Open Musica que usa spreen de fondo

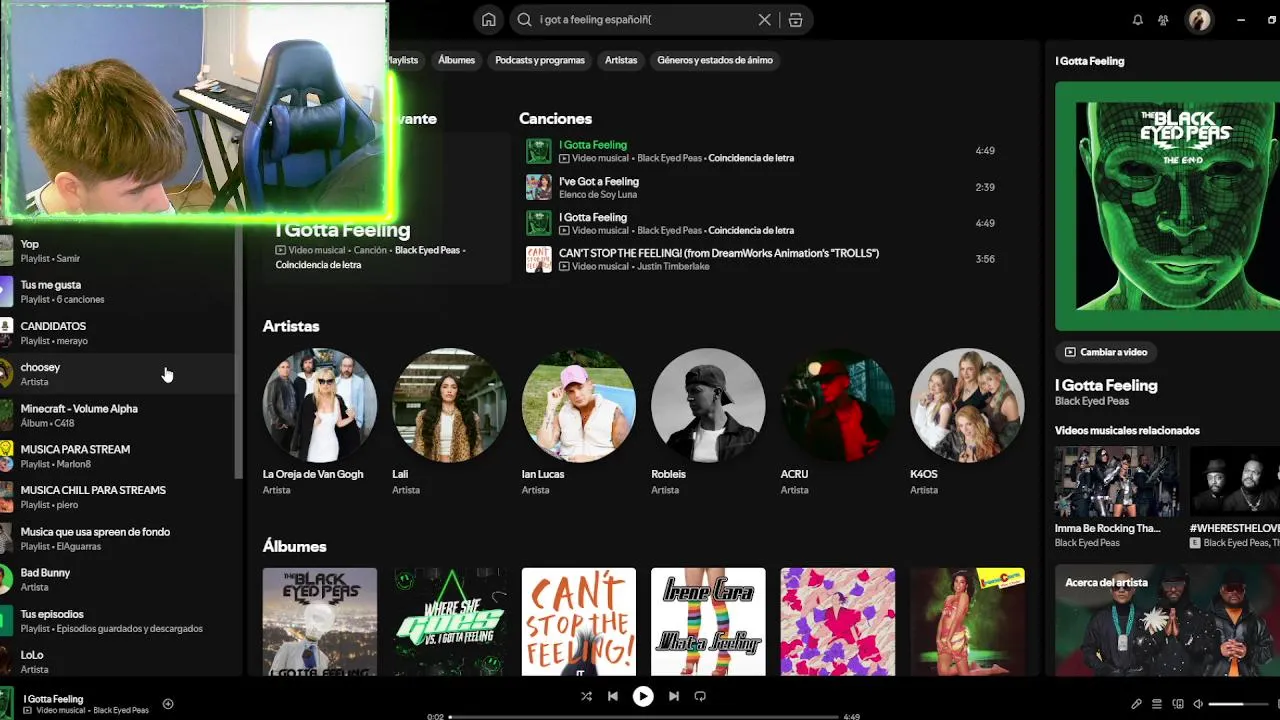point(116,539)
